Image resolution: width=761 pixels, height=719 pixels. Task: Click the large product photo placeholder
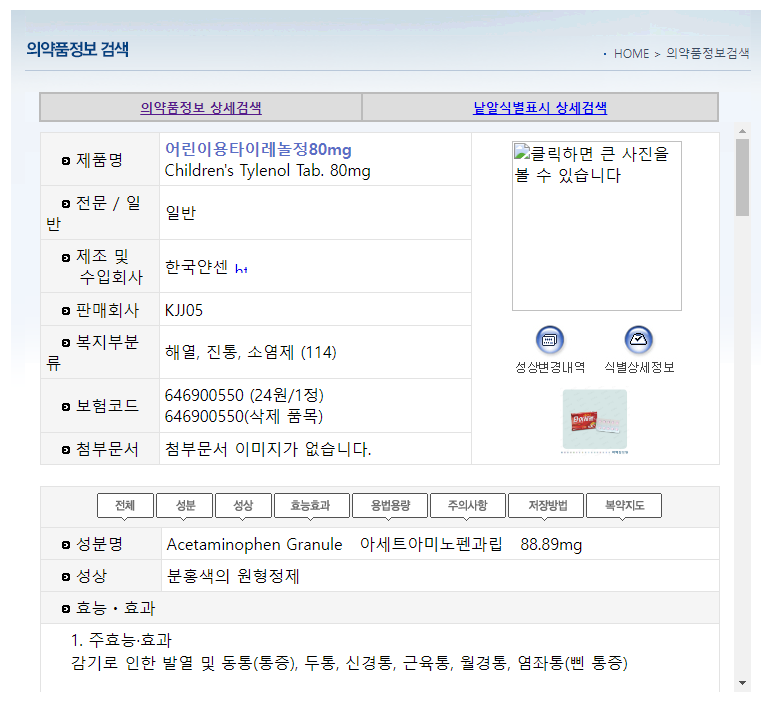(596, 226)
